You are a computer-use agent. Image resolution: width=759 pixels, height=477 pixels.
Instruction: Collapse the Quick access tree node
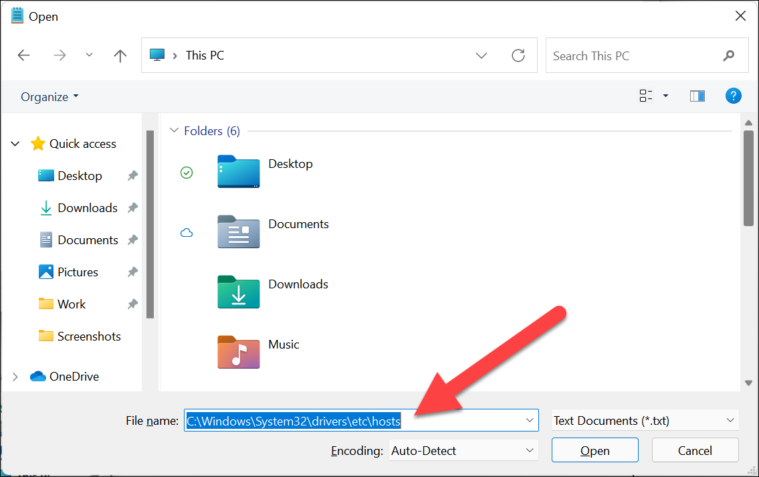(15, 144)
